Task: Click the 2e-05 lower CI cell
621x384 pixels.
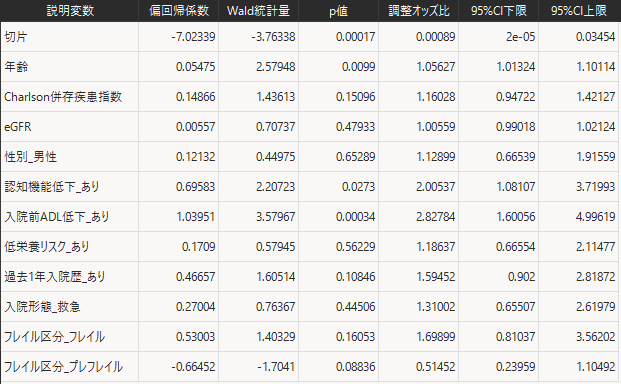Action: pyautogui.click(x=499, y=37)
